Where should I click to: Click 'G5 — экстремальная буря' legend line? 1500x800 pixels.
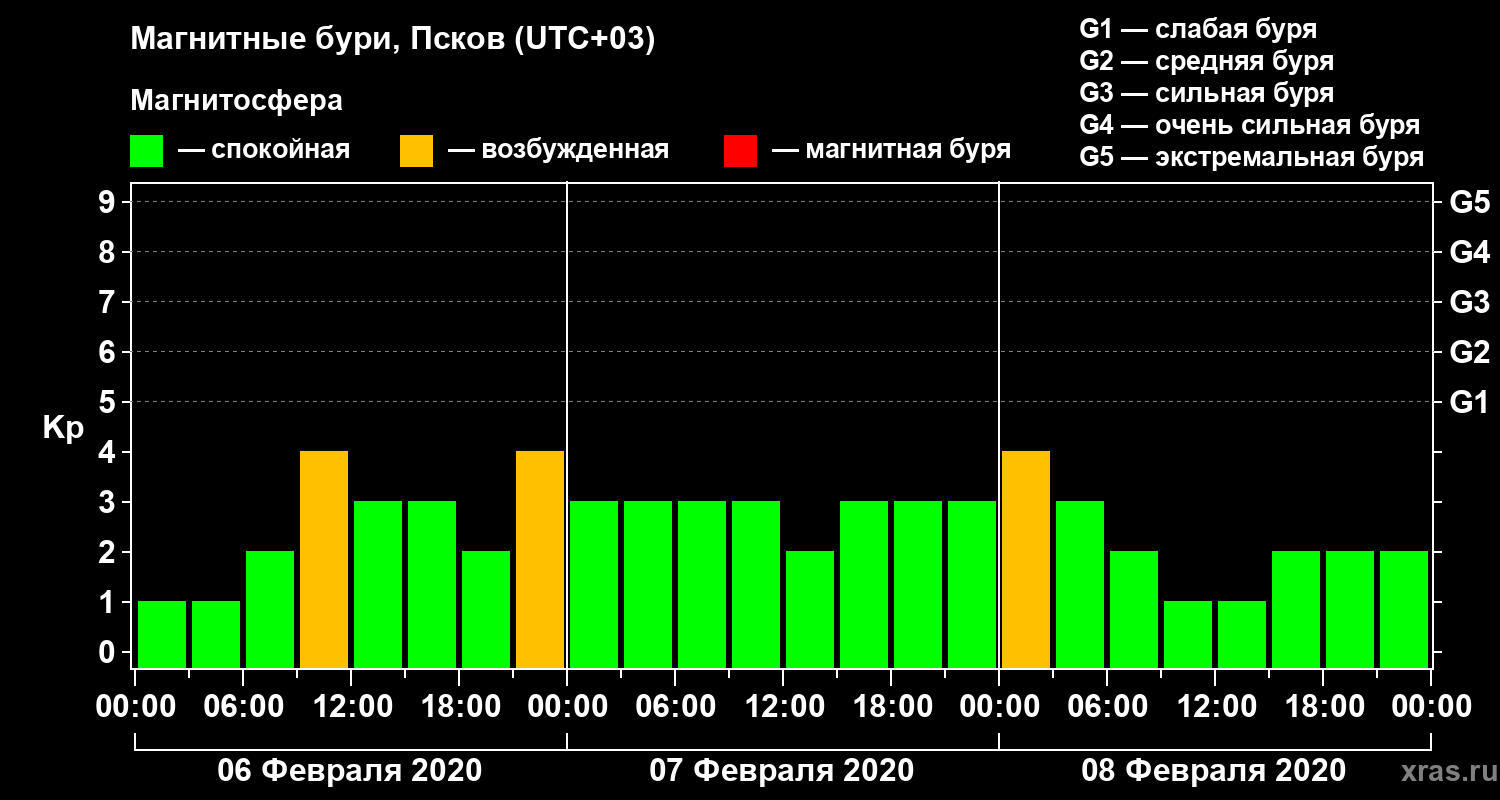(1252, 158)
